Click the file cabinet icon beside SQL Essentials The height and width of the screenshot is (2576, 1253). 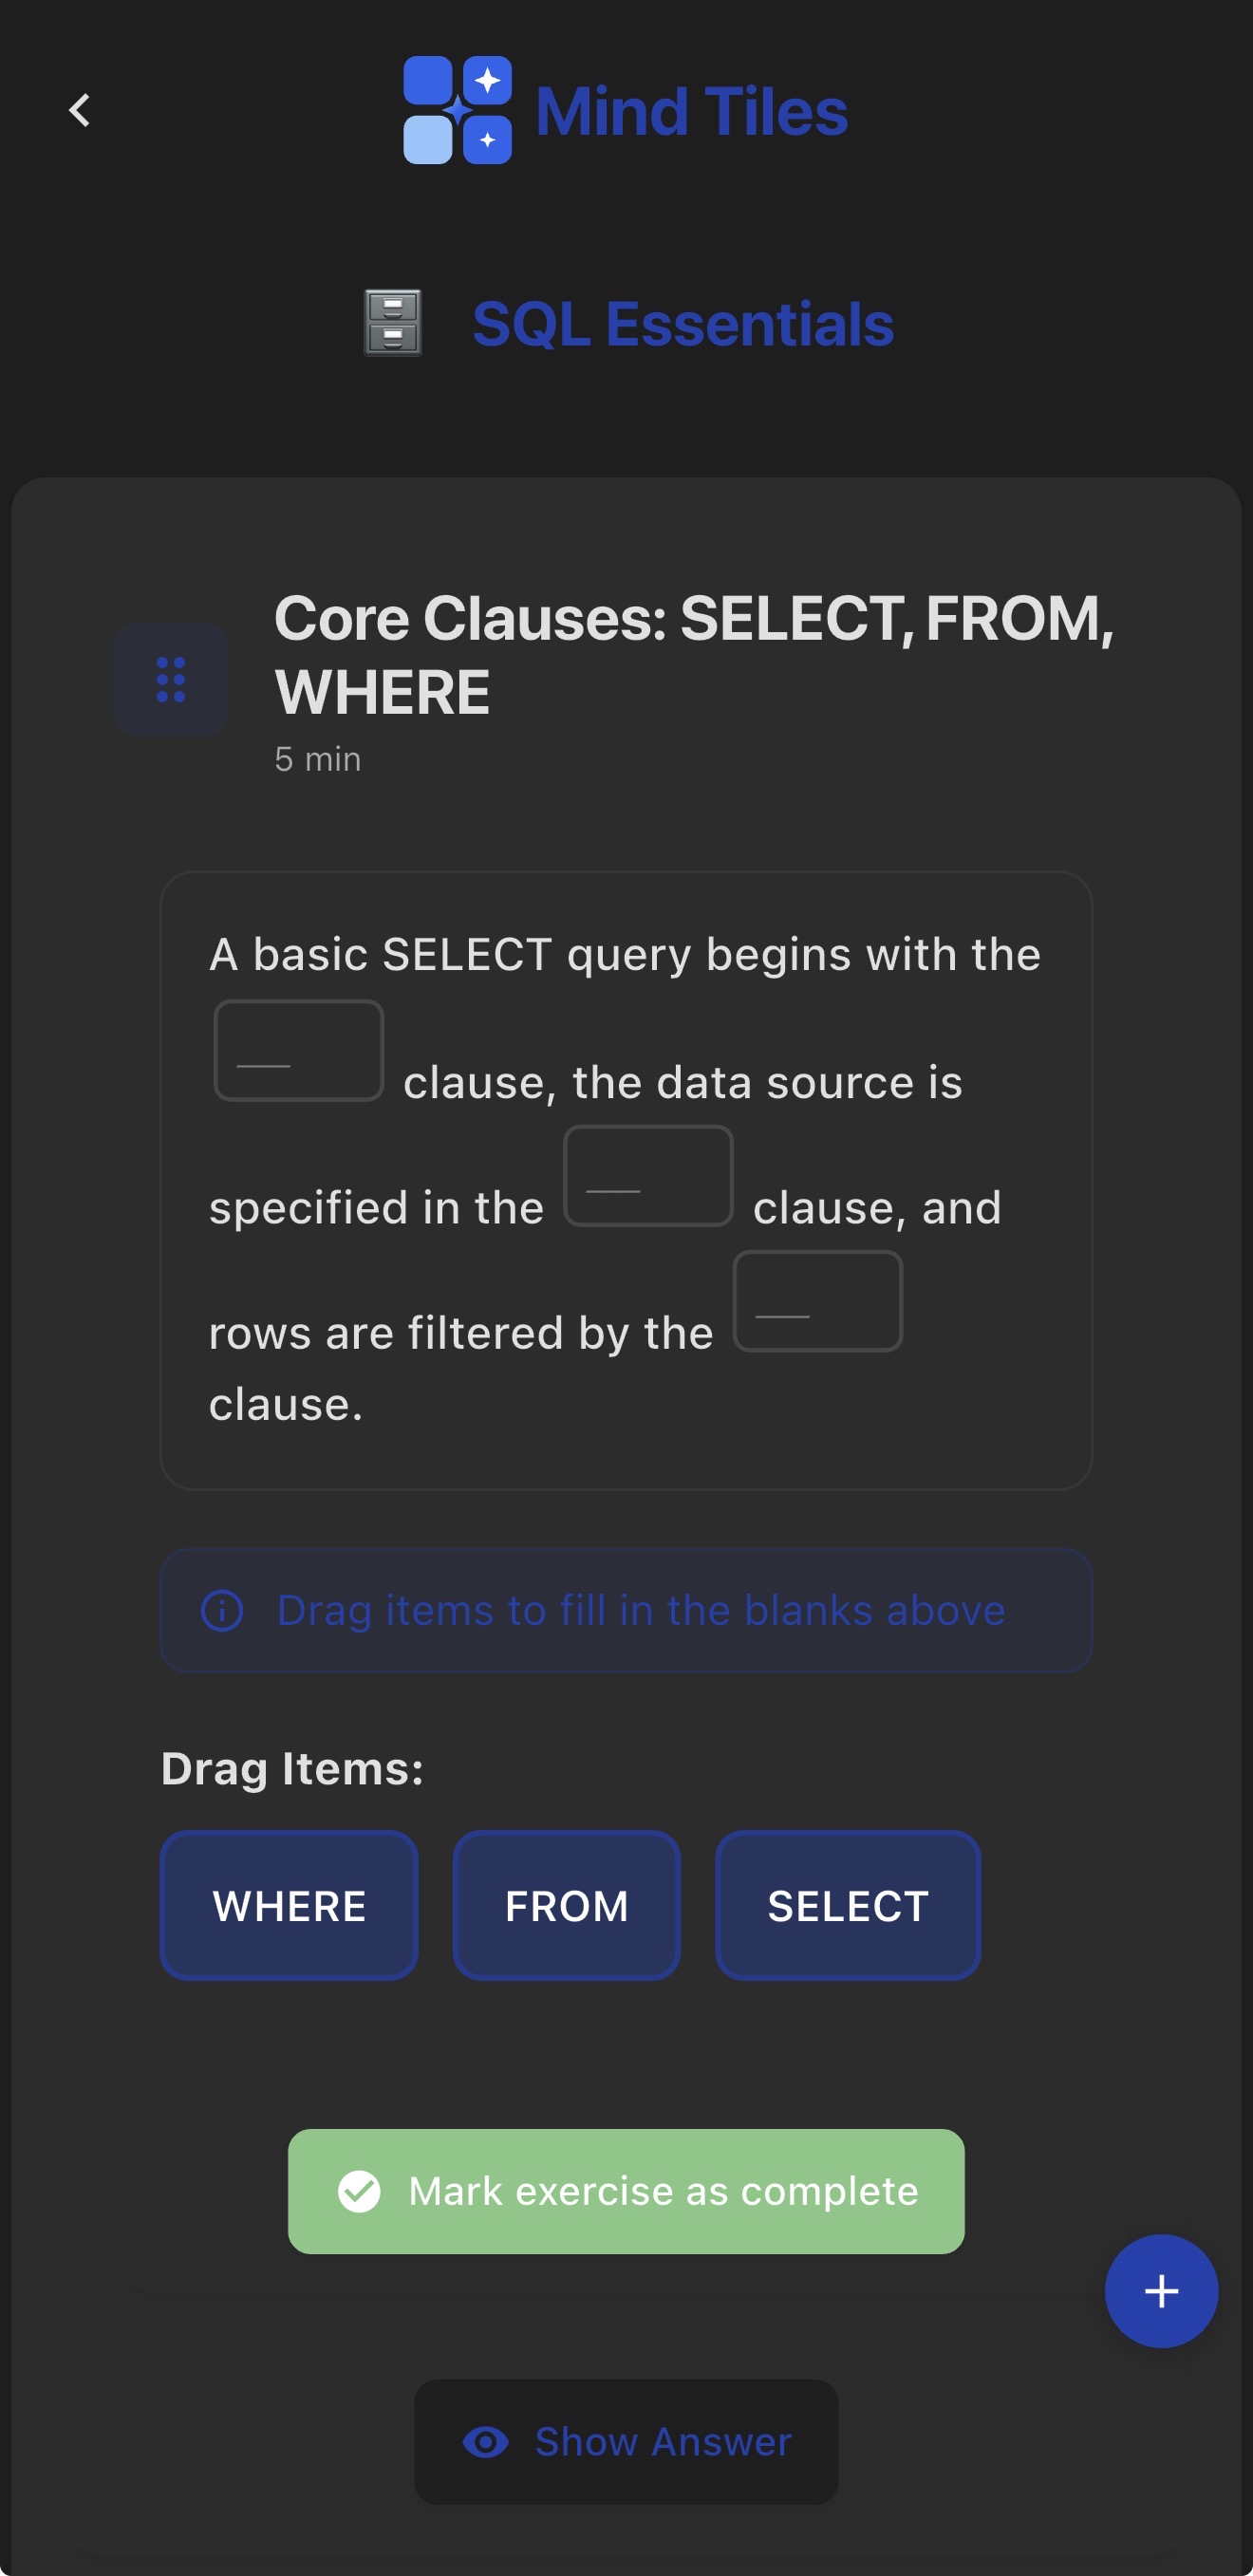[x=392, y=323]
